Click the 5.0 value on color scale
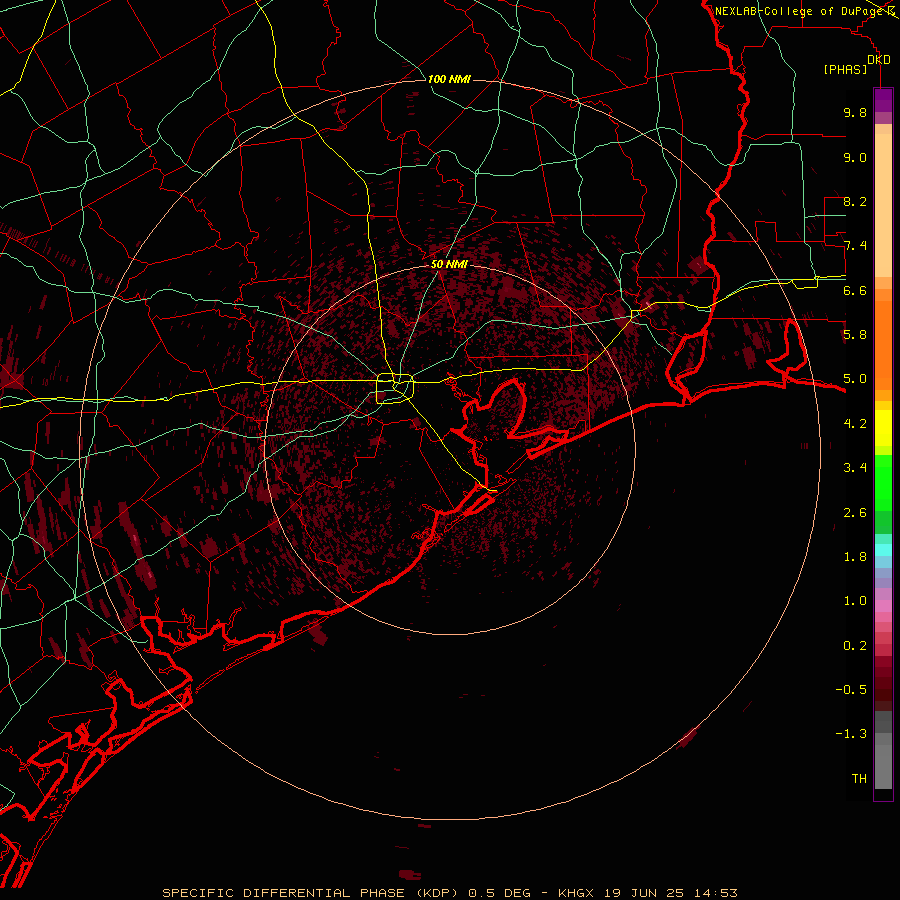 click(x=855, y=379)
